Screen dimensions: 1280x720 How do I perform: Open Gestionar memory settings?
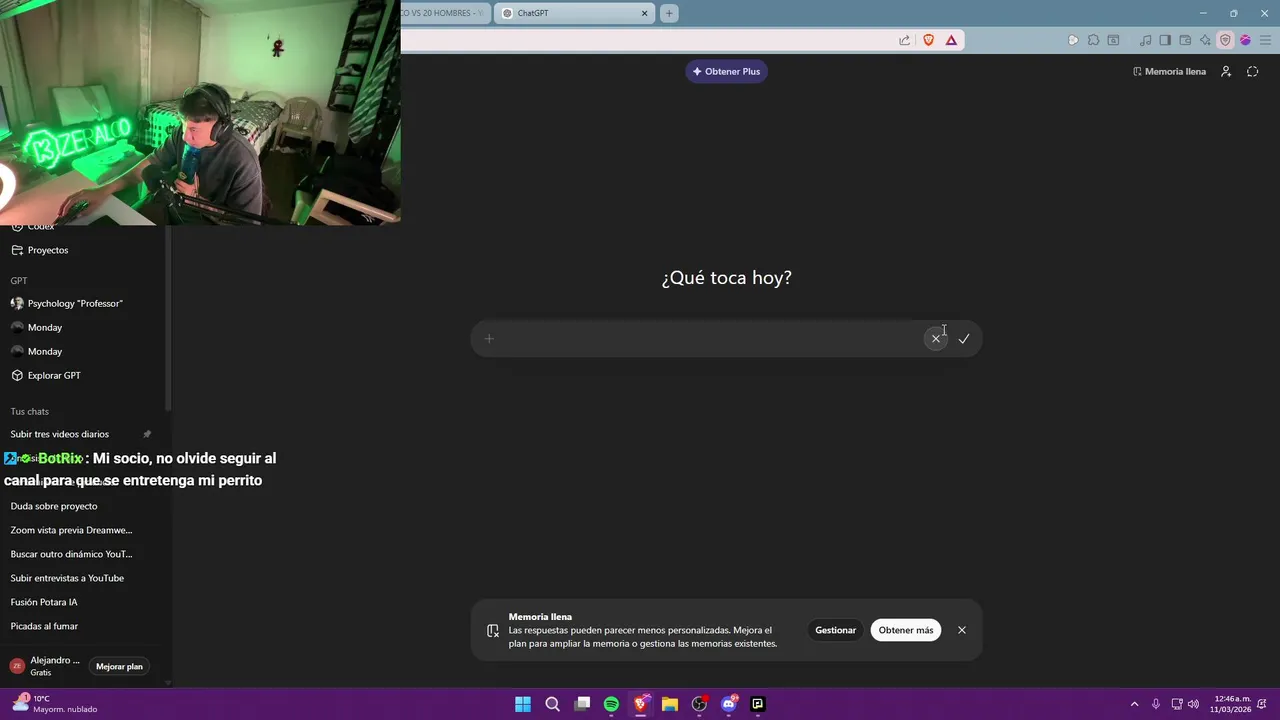point(835,630)
